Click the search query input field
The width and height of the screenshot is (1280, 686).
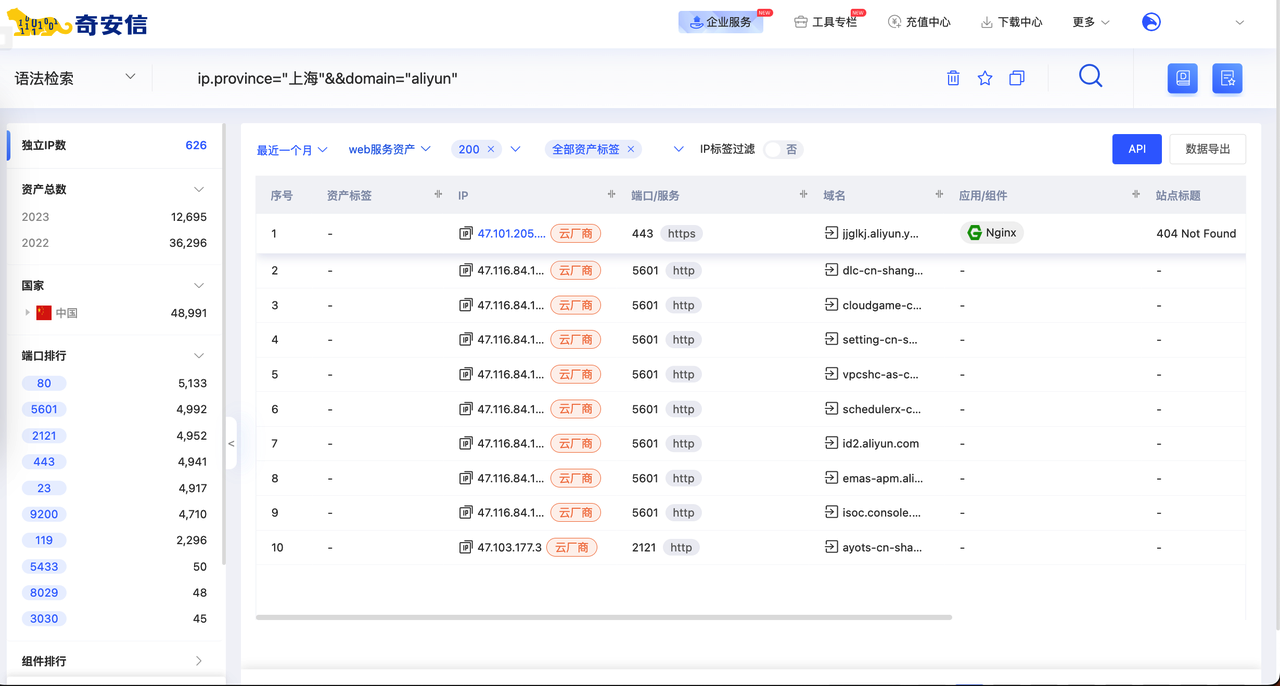pos(560,78)
